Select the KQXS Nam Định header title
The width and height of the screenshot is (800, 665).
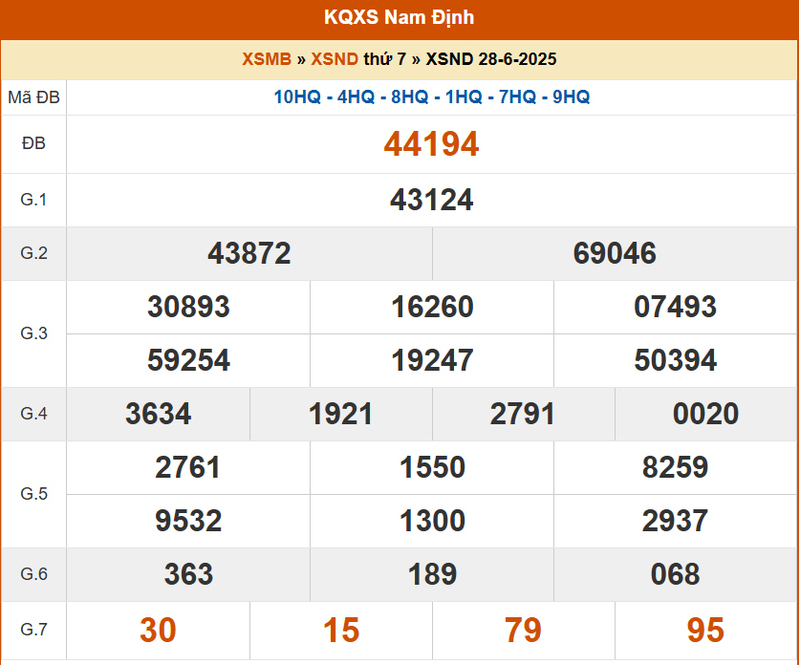coord(399,17)
